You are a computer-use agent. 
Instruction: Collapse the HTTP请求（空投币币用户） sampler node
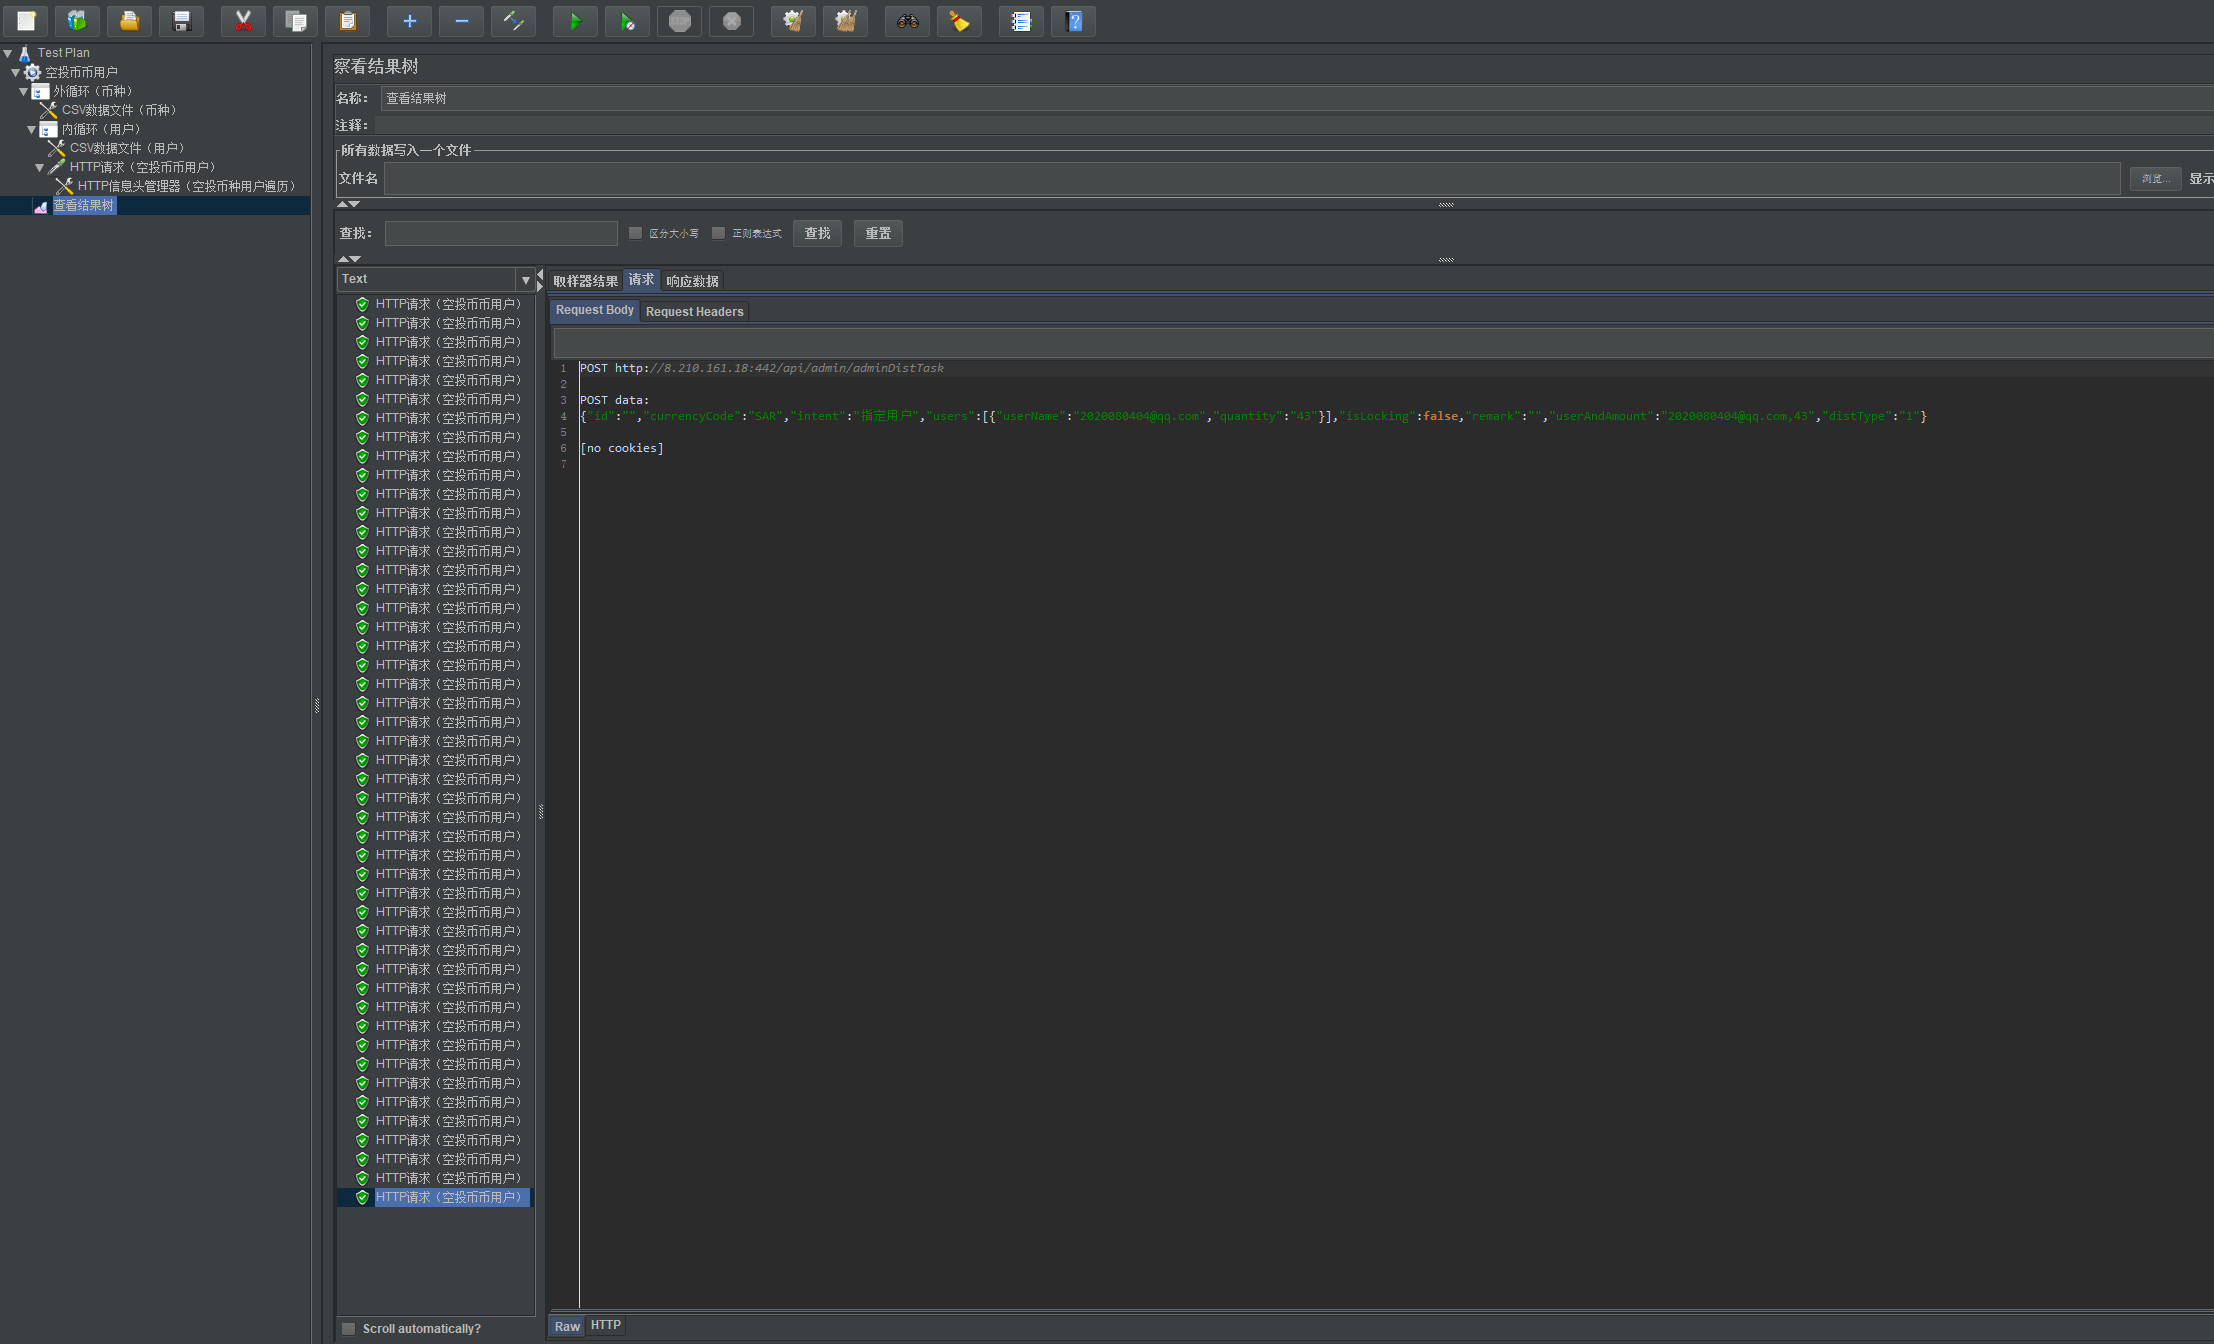point(40,167)
